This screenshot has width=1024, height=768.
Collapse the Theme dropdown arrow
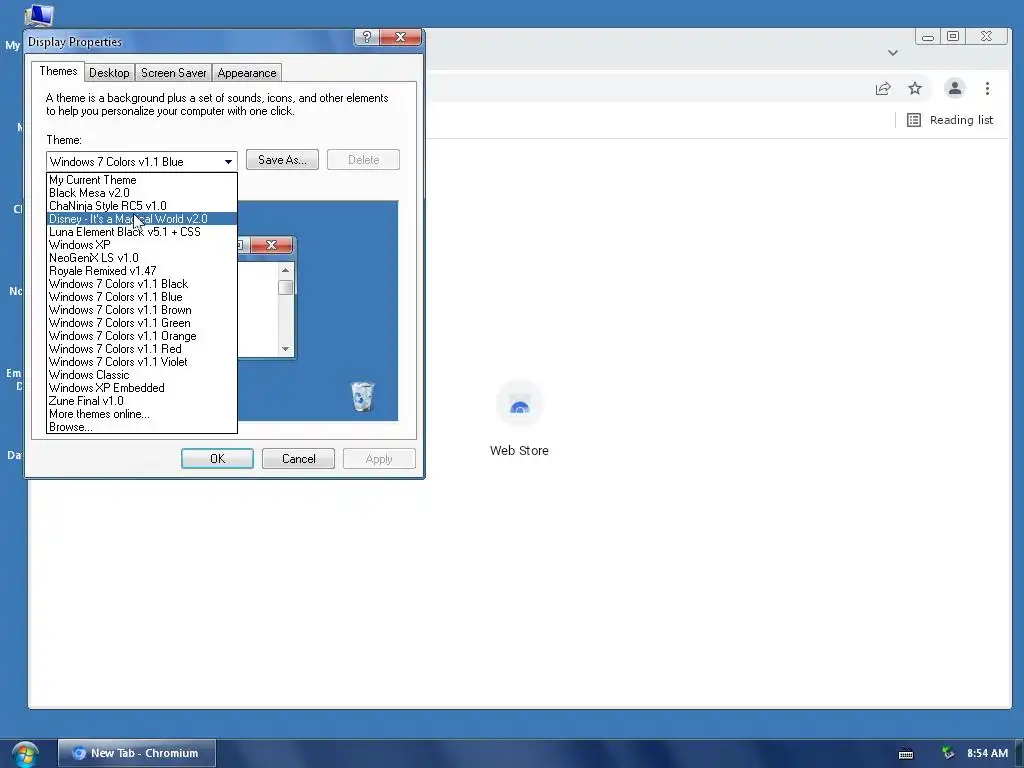click(228, 161)
